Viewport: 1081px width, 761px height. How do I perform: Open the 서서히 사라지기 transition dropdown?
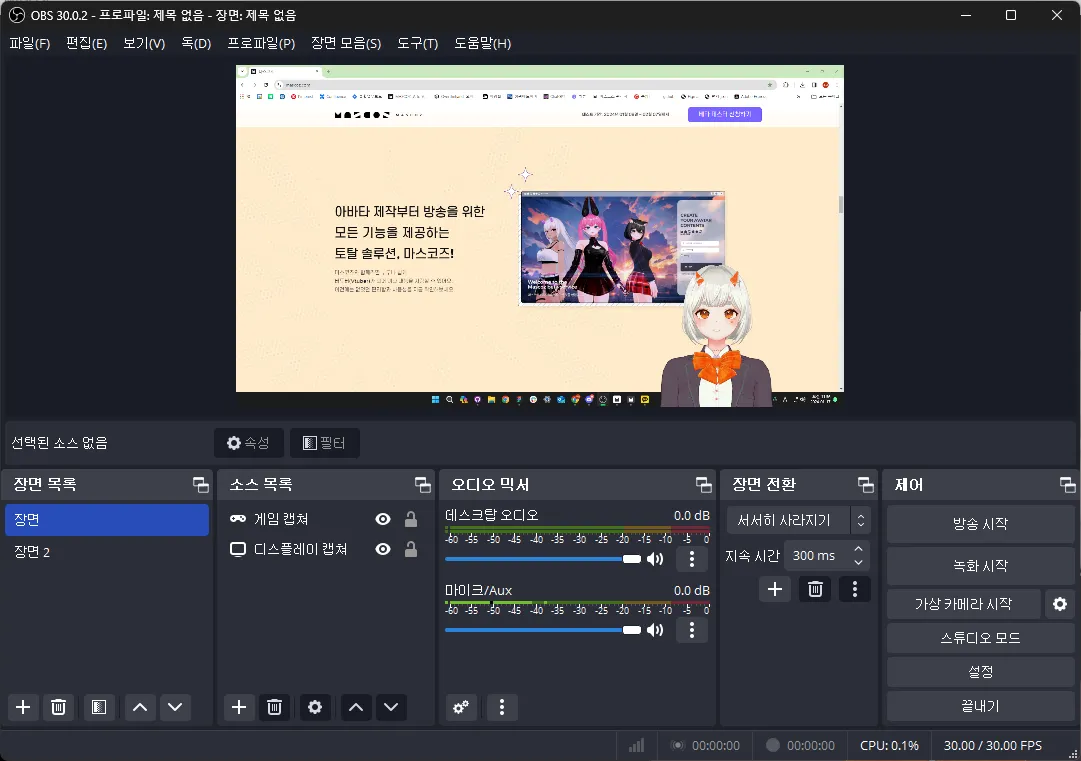(797, 520)
